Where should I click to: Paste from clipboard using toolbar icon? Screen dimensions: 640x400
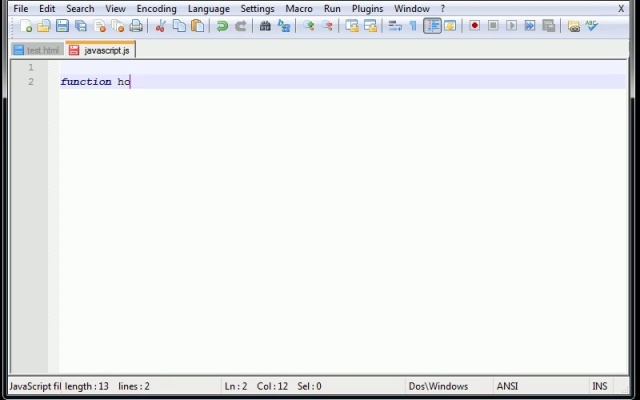(x=198, y=26)
